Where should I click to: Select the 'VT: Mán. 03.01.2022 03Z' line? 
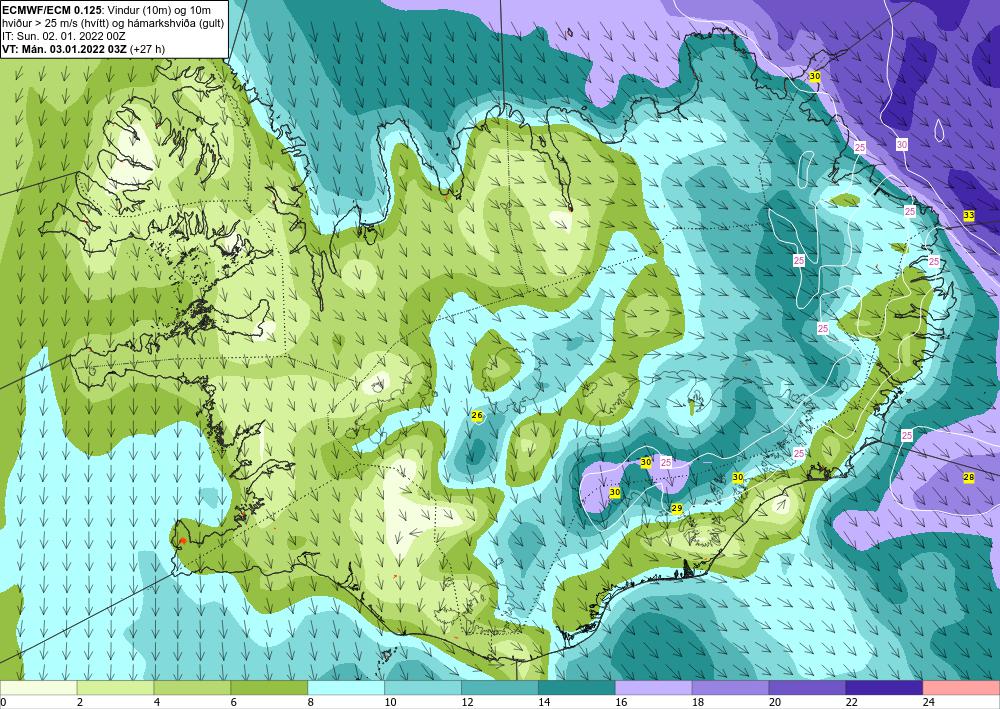(84, 49)
